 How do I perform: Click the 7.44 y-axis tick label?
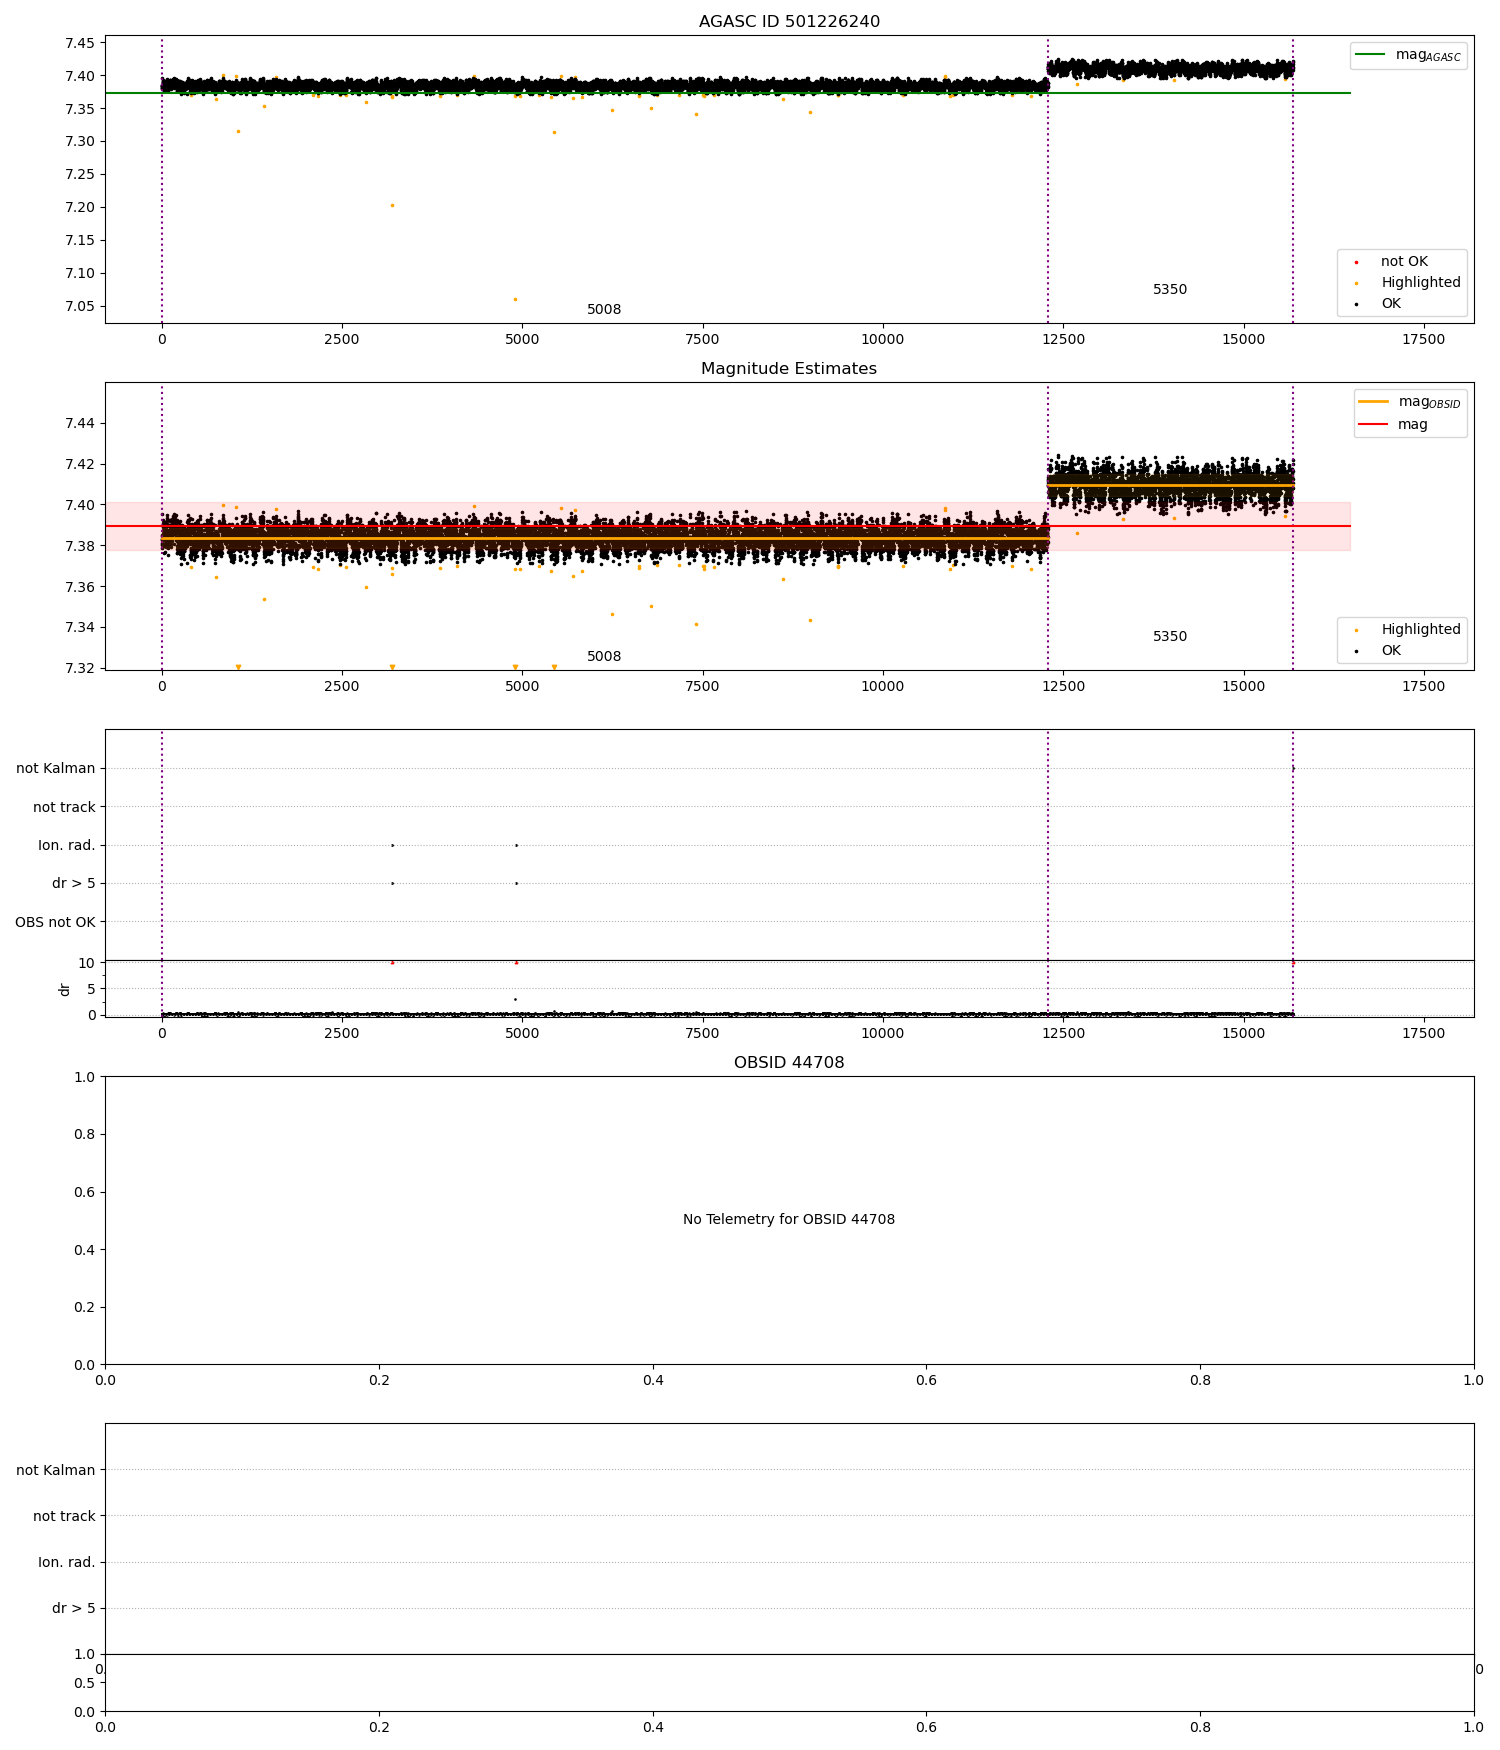[80, 424]
